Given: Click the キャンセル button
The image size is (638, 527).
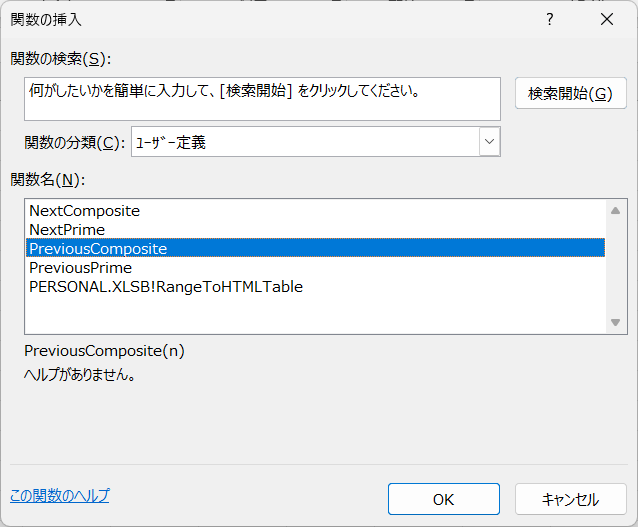Looking at the screenshot, I should click(570, 499).
